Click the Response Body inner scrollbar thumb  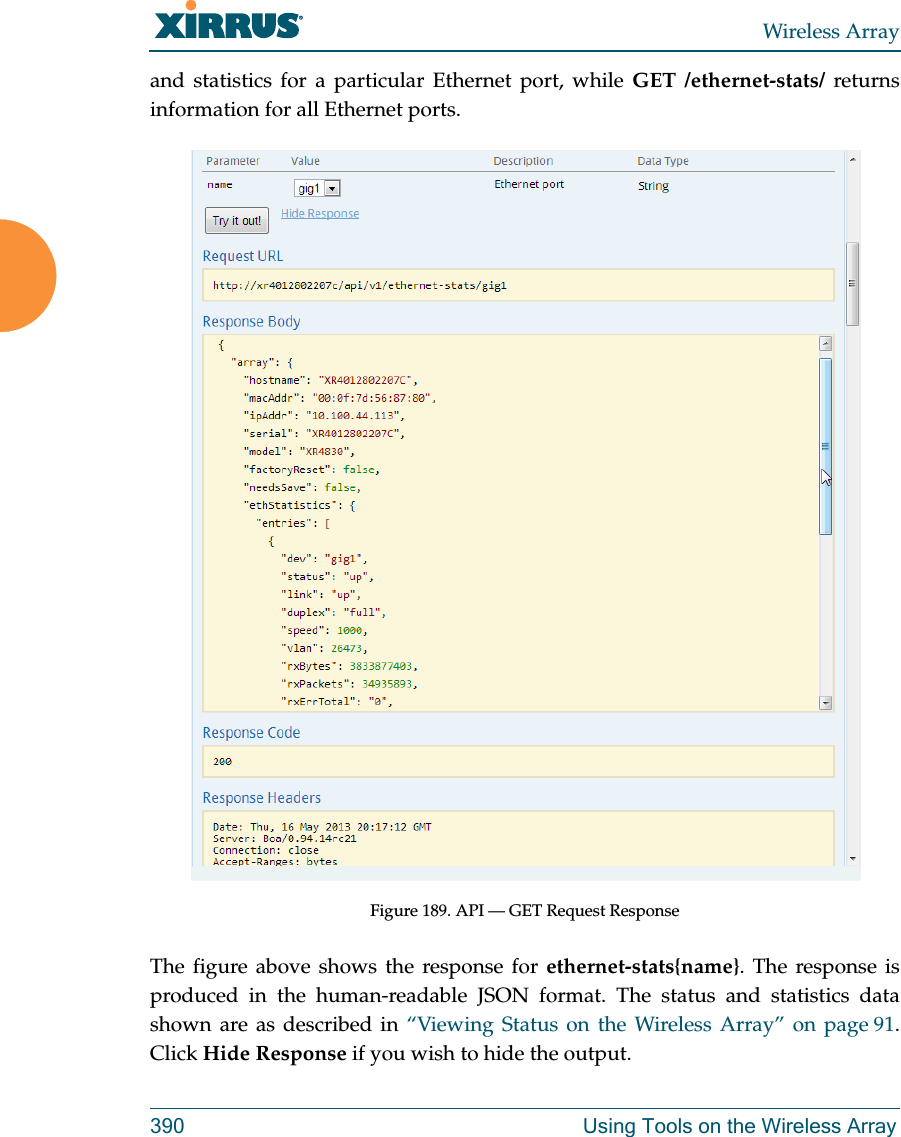(825, 446)
